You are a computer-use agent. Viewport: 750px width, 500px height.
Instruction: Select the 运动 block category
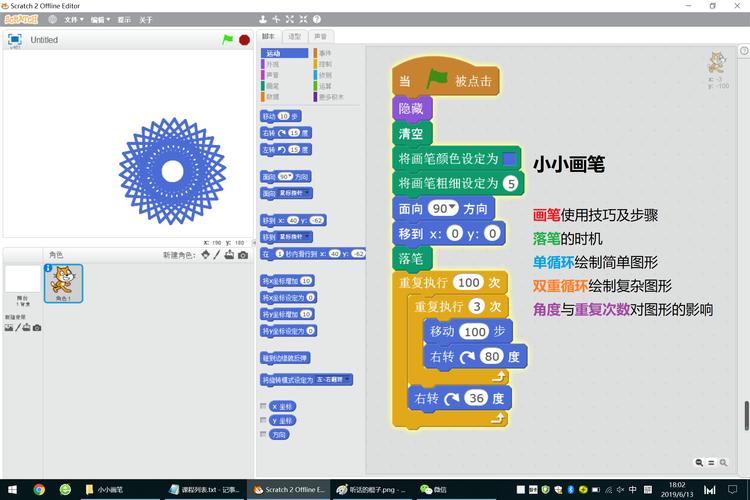coord(285,53)
